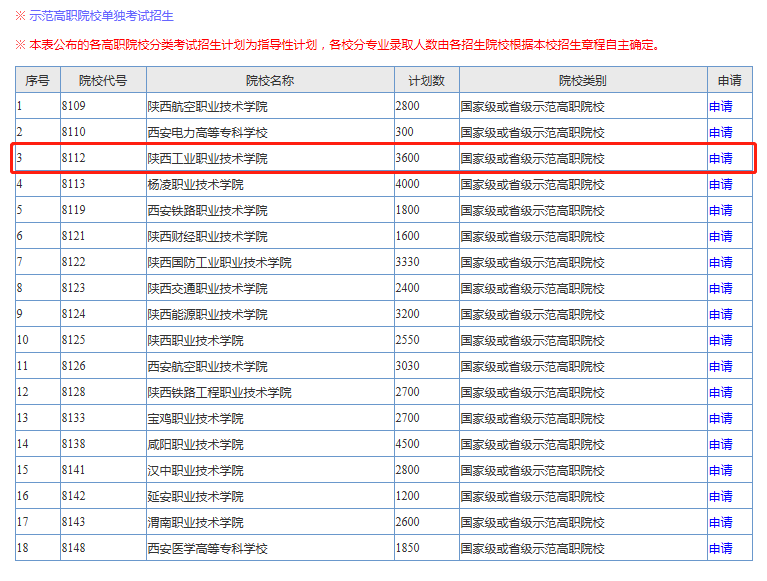This screenshot has height=581, width=767.
Task: Apply to 陕西职业技术学院 using 申请
Action: [720, 340]
